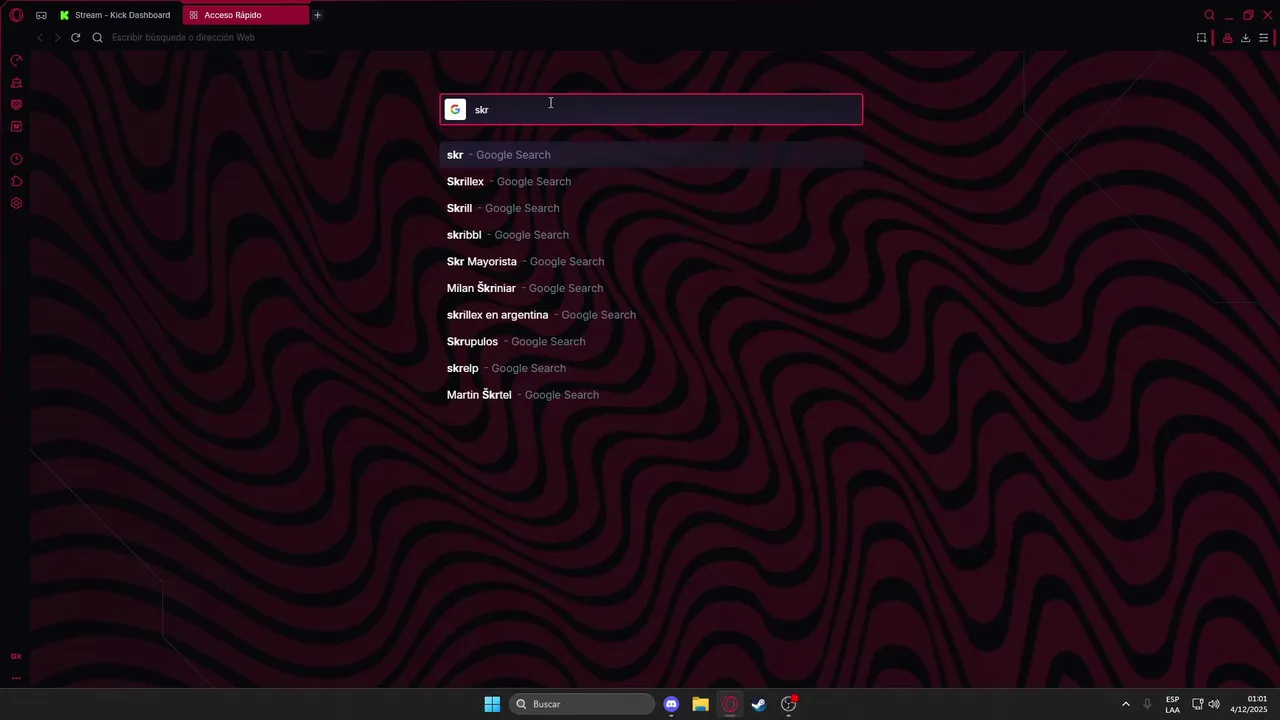Screen dimensions: 1280x720
Task: Open GX Control speedometer icon in sidebar
Action: point(16,61)
